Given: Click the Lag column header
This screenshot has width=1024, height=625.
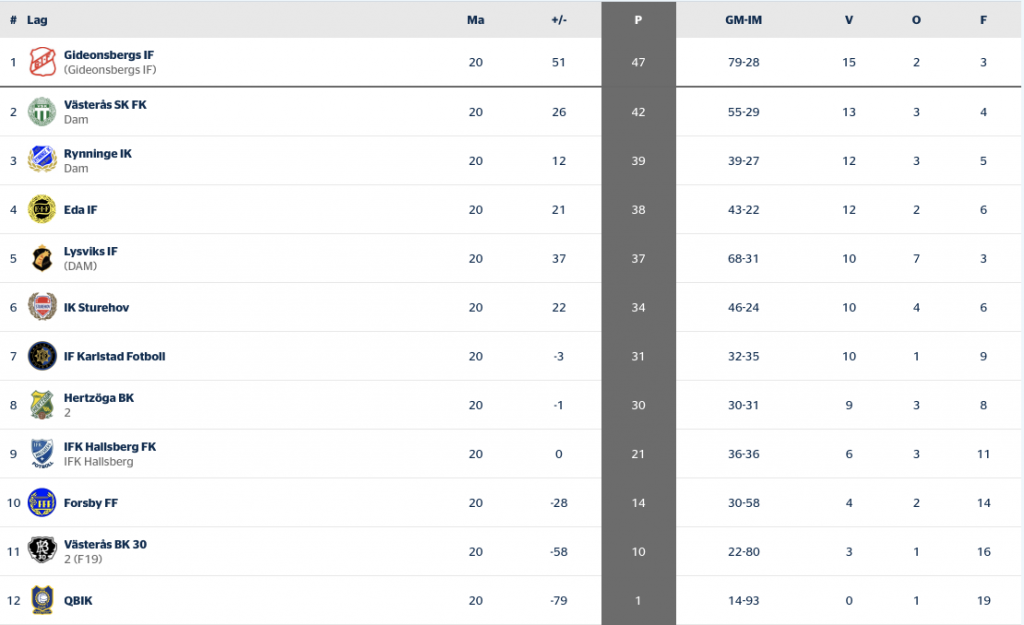Looking at the screenshot, I should tap(37, 20).
